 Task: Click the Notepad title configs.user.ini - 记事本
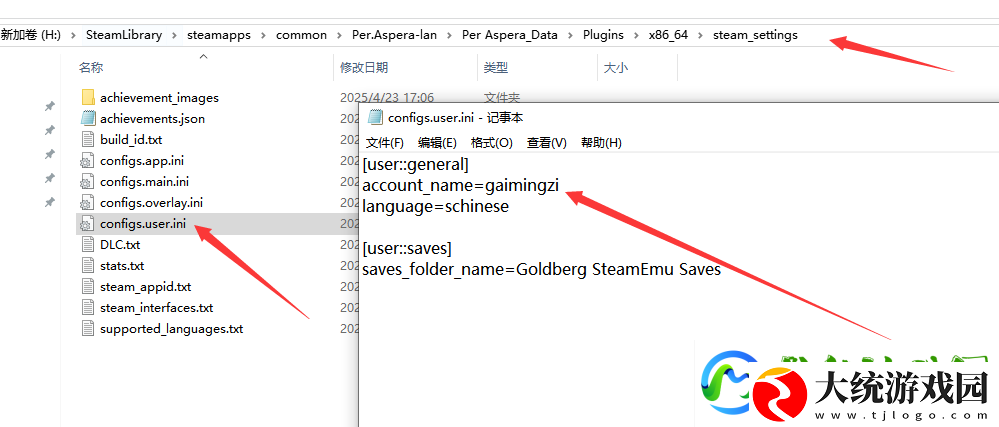tap(456, 117)
